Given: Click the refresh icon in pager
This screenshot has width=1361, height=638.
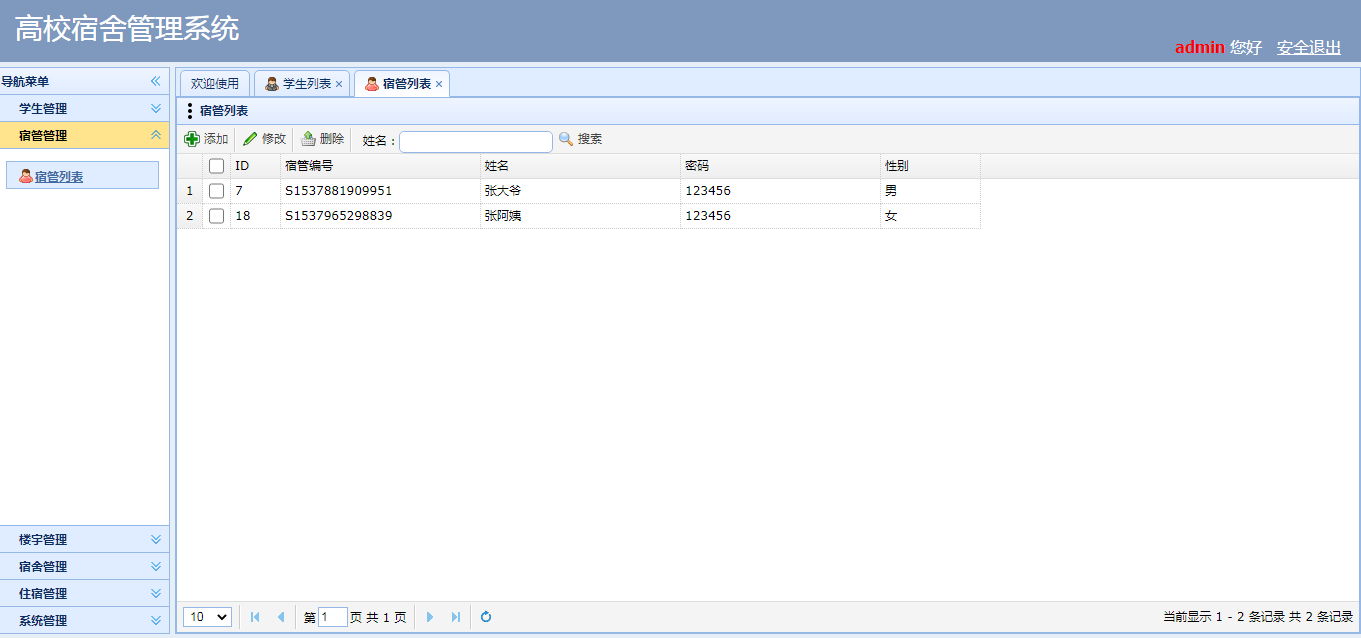Looking at the screenshot, I should coord(486,617).
